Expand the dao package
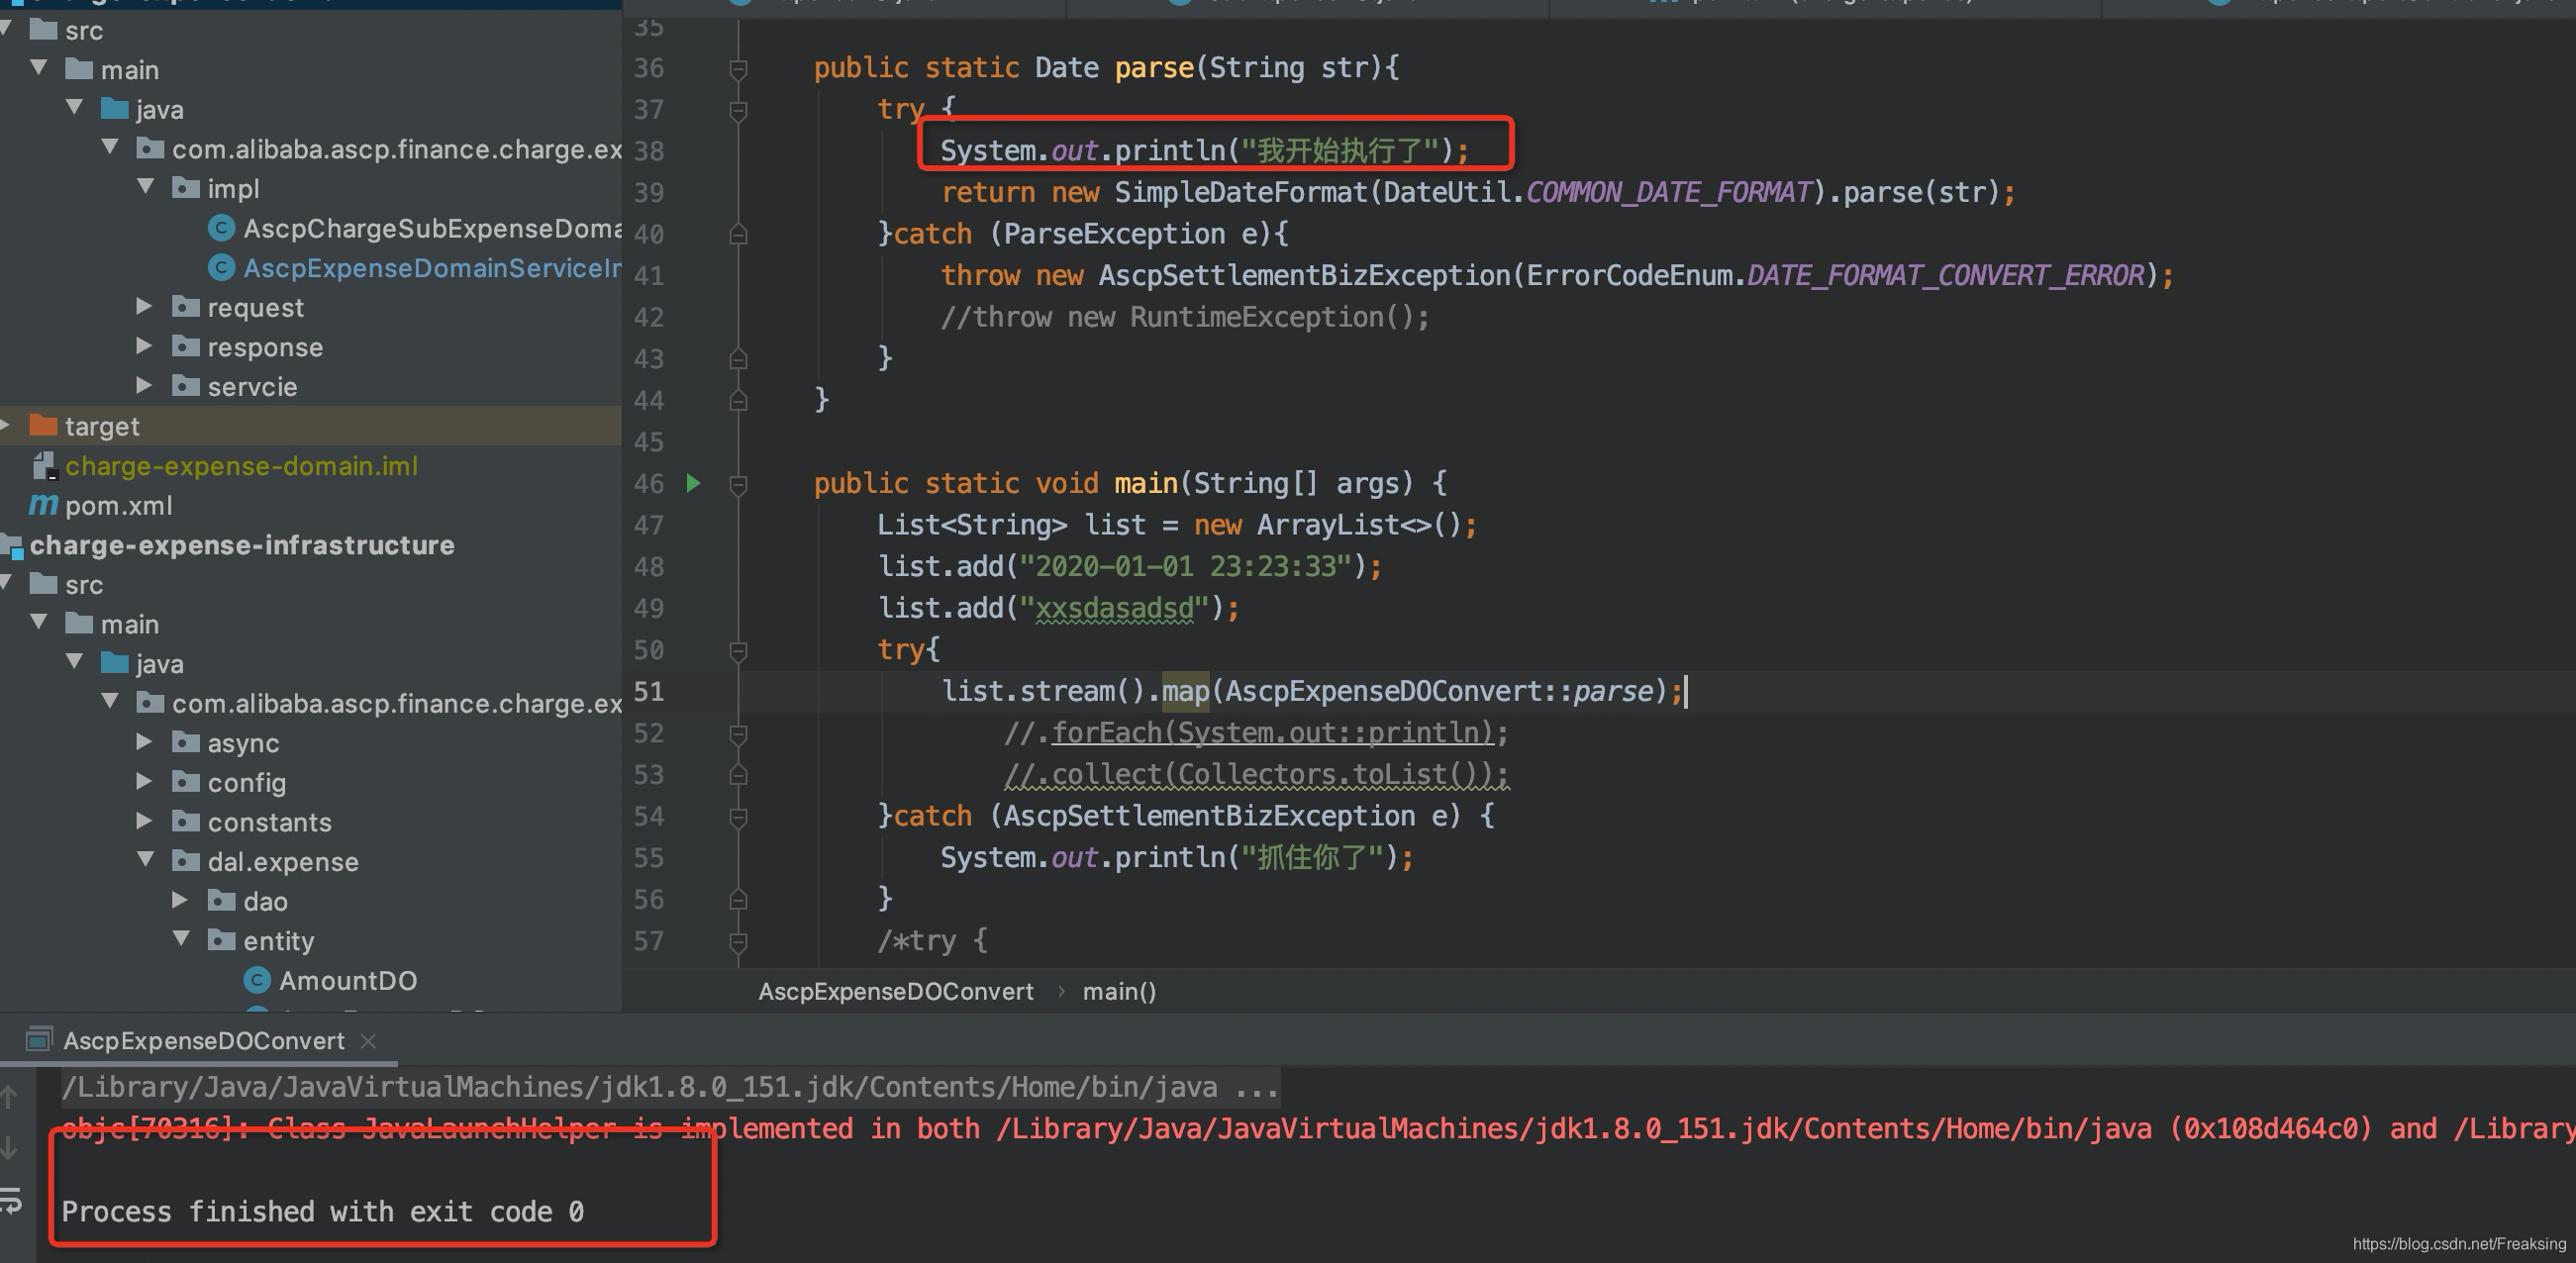 pyautogui.click(x=181, y=900)
